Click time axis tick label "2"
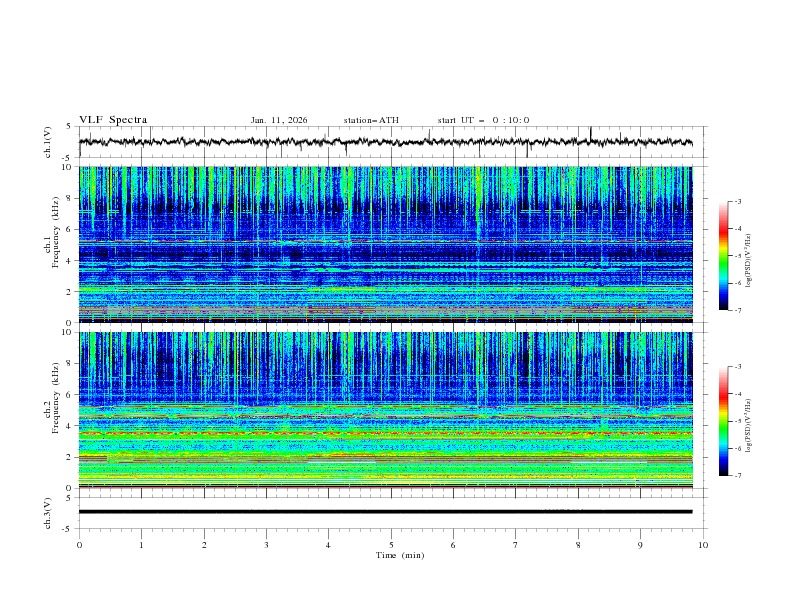This screenshot has width=792, height=612. pyautogui.click(x=204, y=545)
